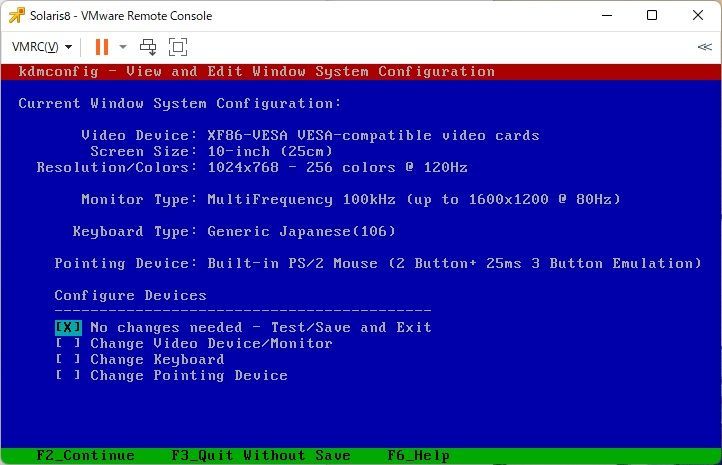The image size is (722, 465).
Task: Click the "Solaris8 - VMware Remote Console" window title
Action: [x=121, y=16]
